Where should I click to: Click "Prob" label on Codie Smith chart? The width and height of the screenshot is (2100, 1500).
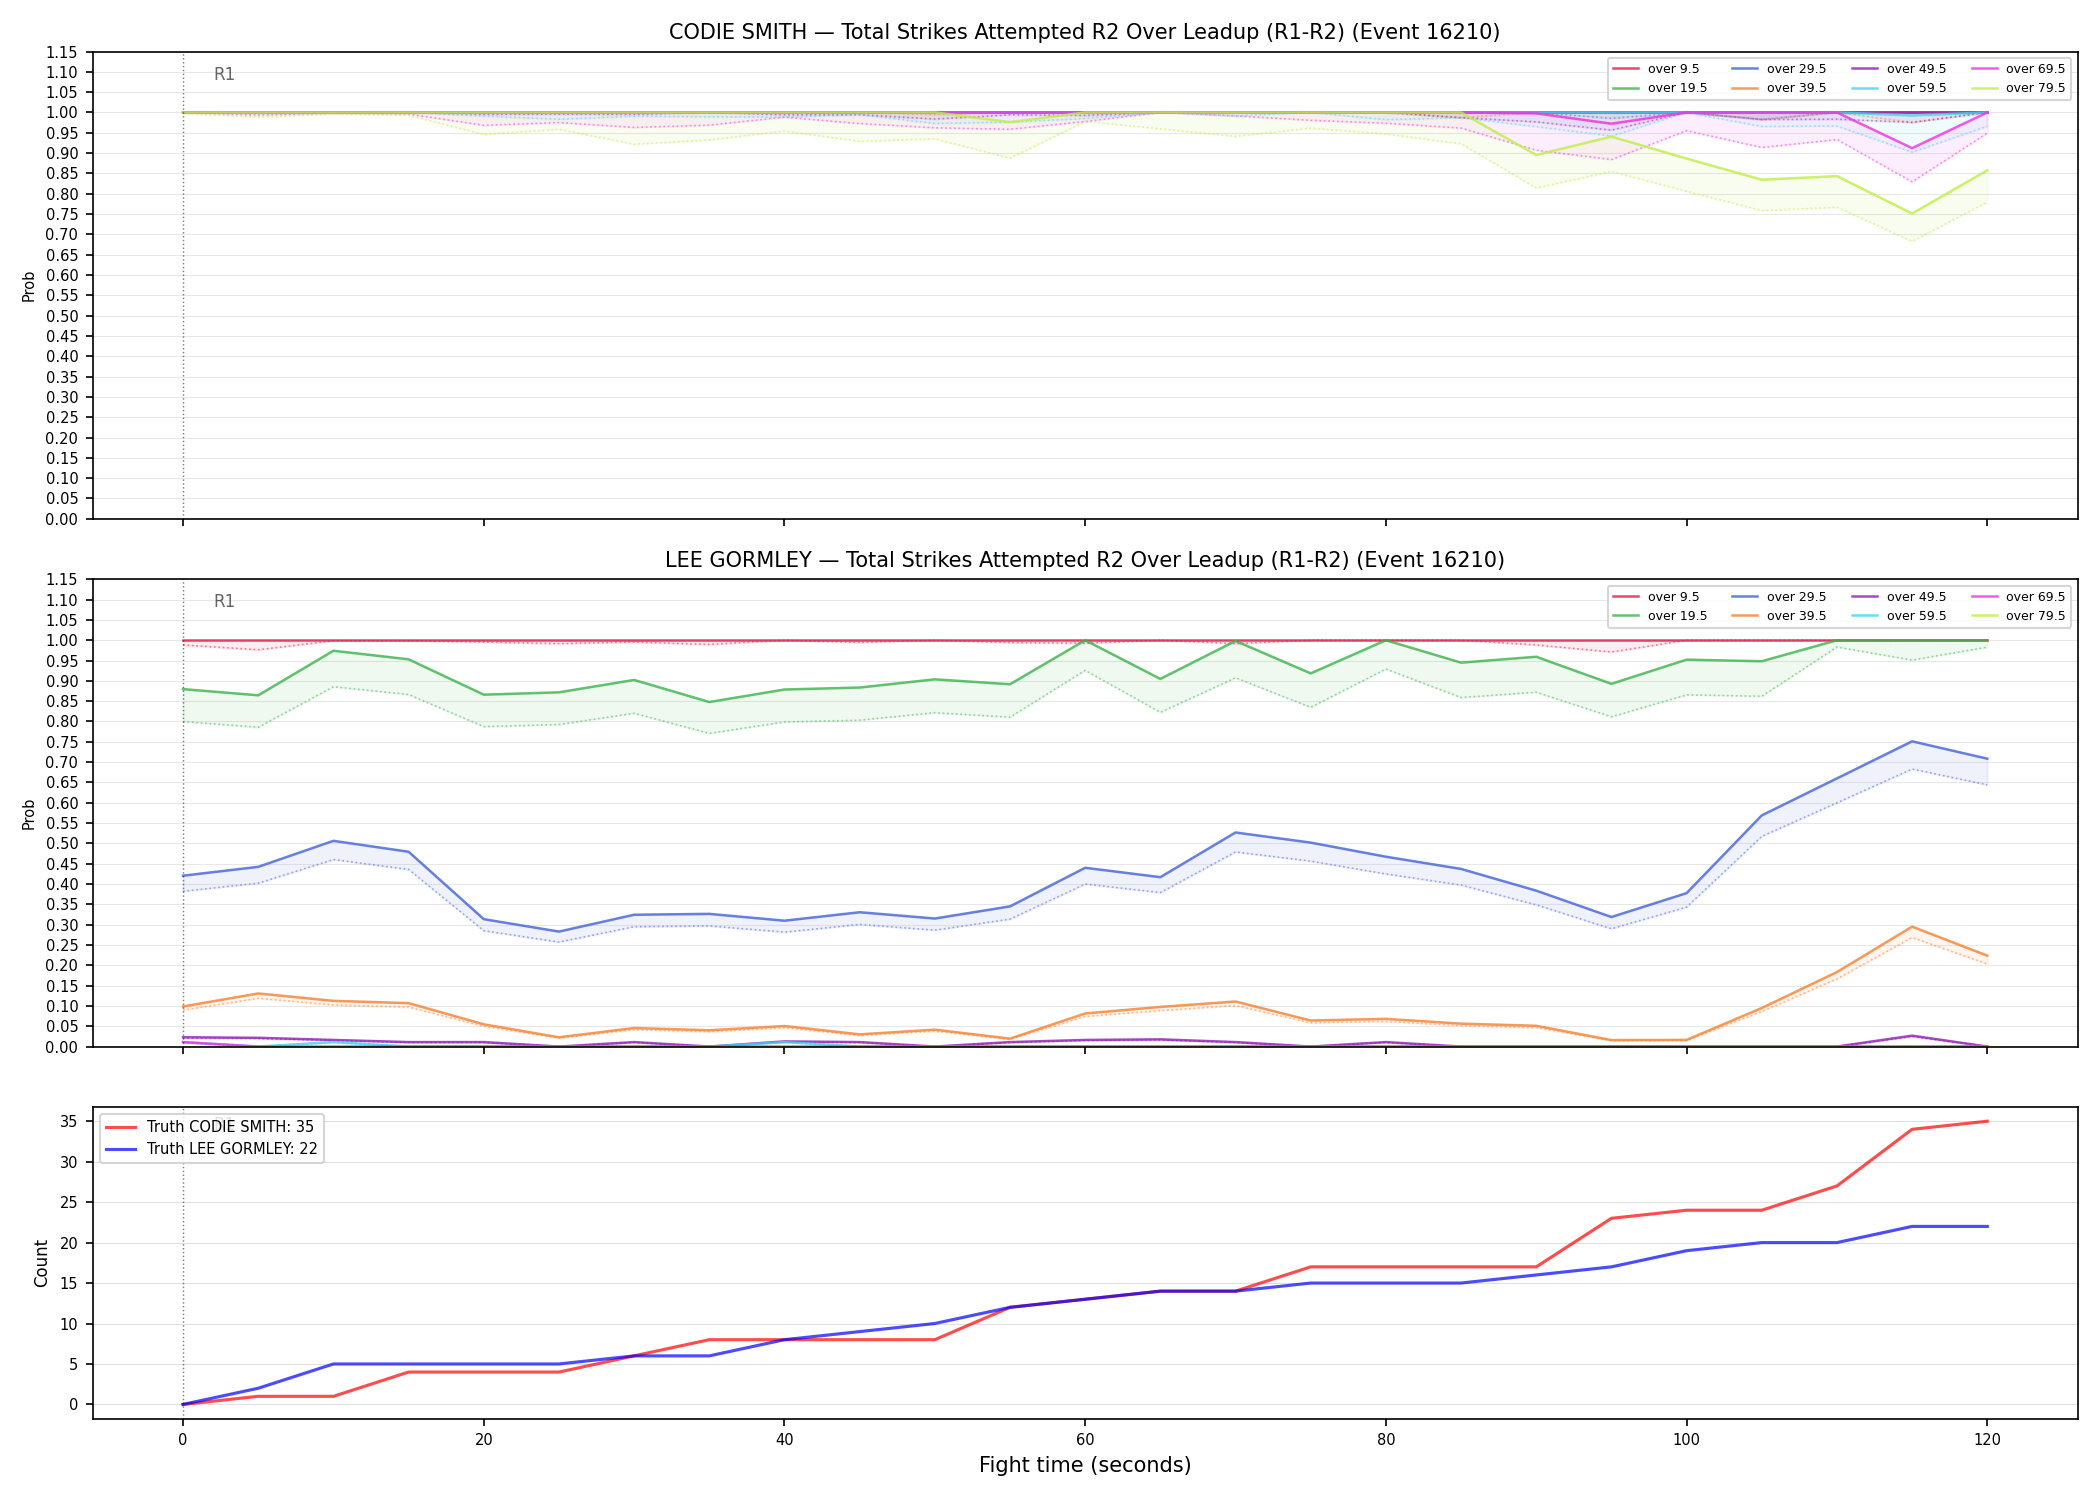point(29,286)
